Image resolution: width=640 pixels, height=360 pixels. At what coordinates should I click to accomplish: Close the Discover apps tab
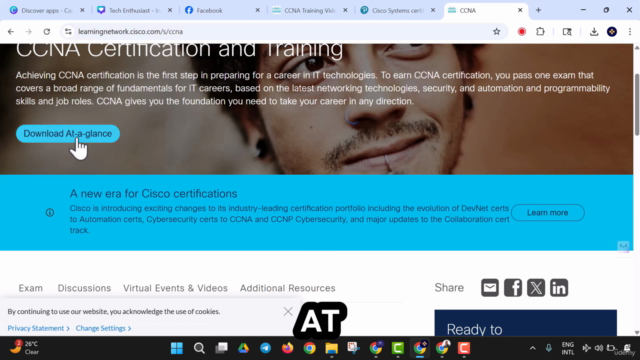click(x=82, y=10)
